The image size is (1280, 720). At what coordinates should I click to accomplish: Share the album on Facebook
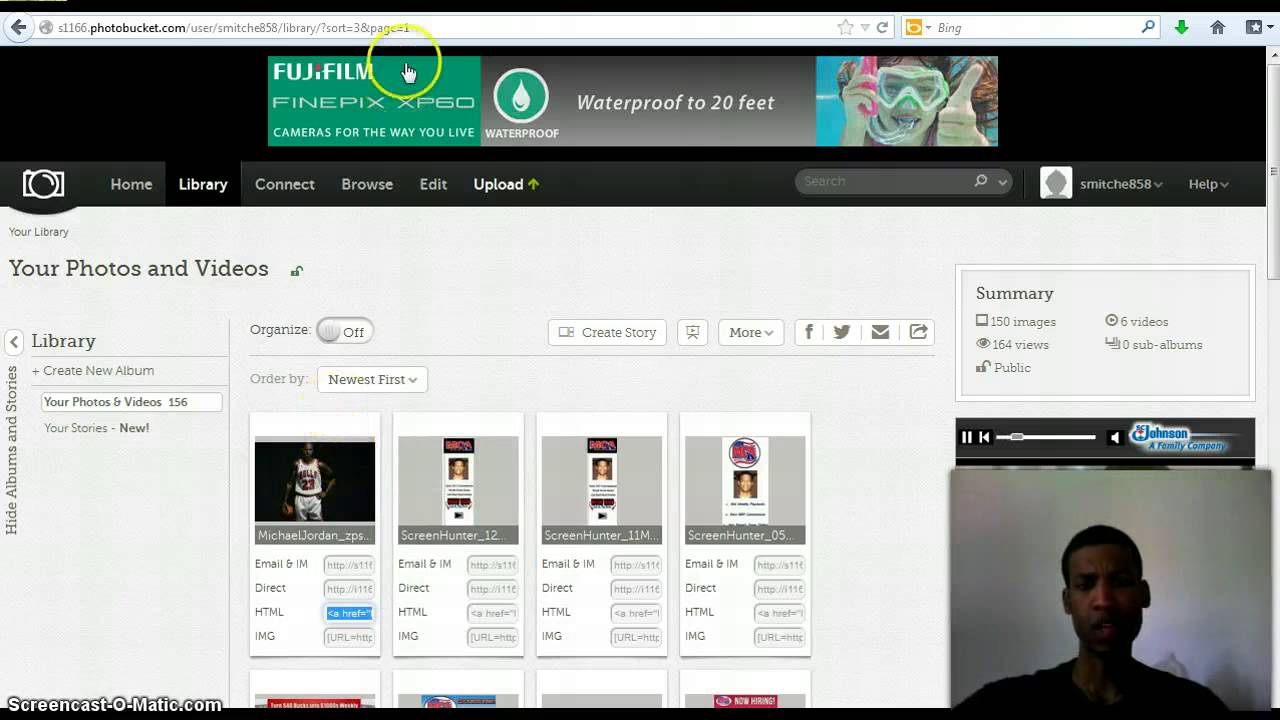coord(809,332)
